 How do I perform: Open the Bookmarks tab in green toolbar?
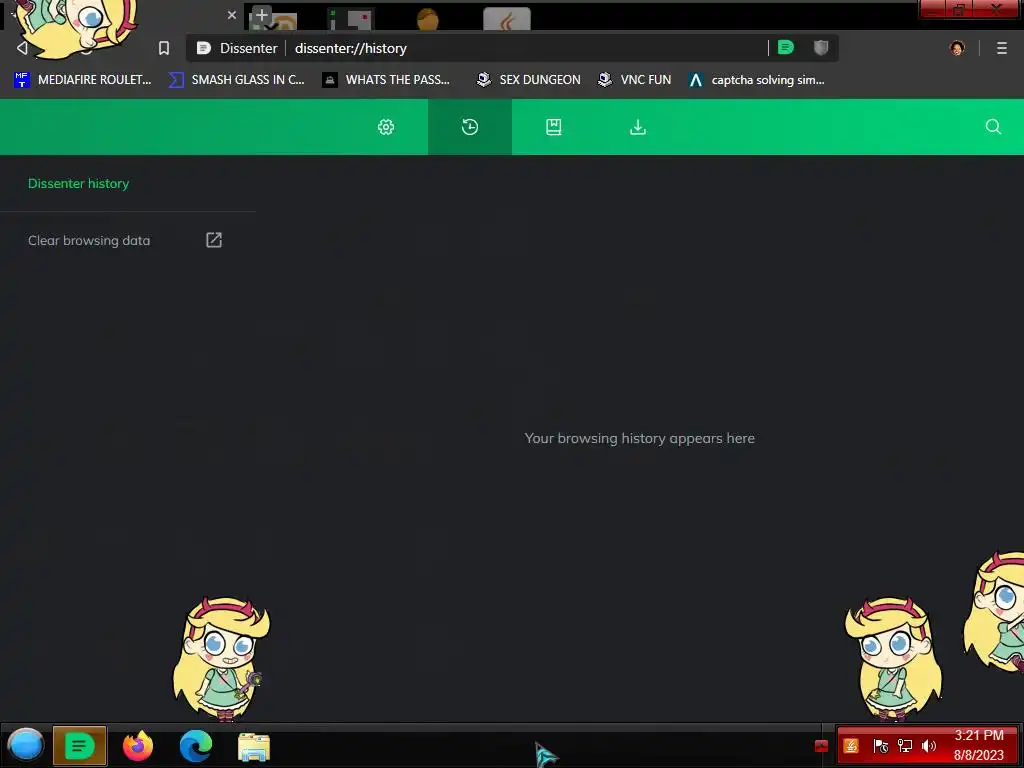pyautogui.click(x=554, y=127)
